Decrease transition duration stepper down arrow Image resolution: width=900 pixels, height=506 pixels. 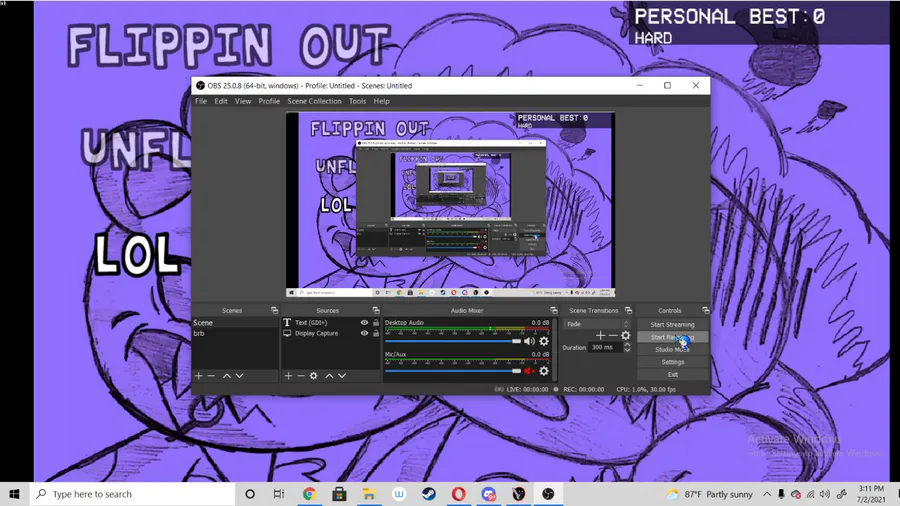627,350
